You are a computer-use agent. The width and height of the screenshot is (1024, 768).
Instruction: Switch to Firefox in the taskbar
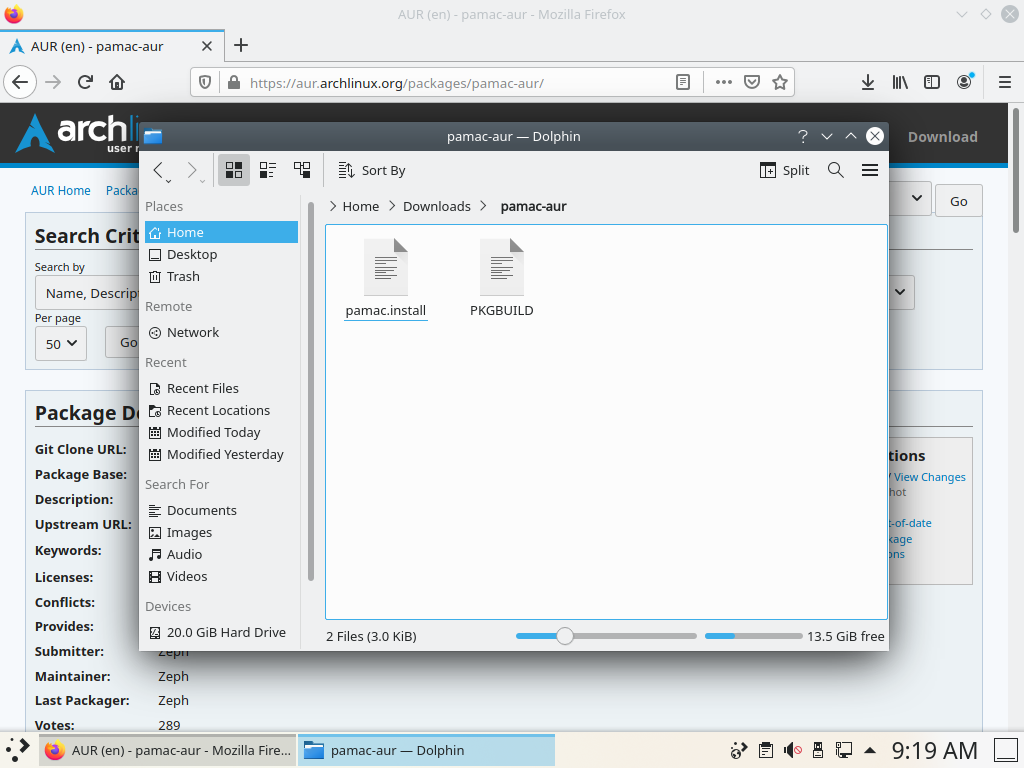168,750
